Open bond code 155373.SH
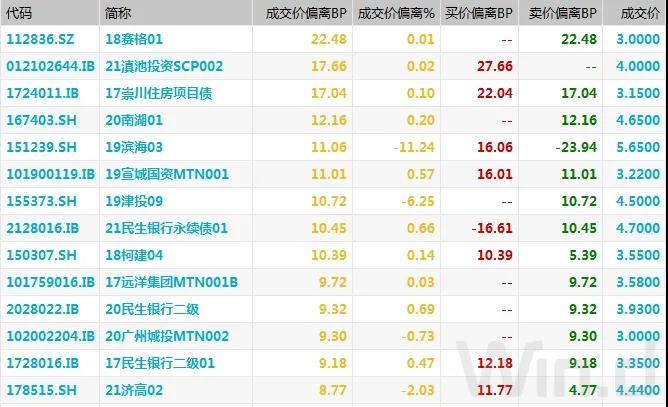Image resolution: width=668 pixels, height=407 pixels. [x=41, y=201]
